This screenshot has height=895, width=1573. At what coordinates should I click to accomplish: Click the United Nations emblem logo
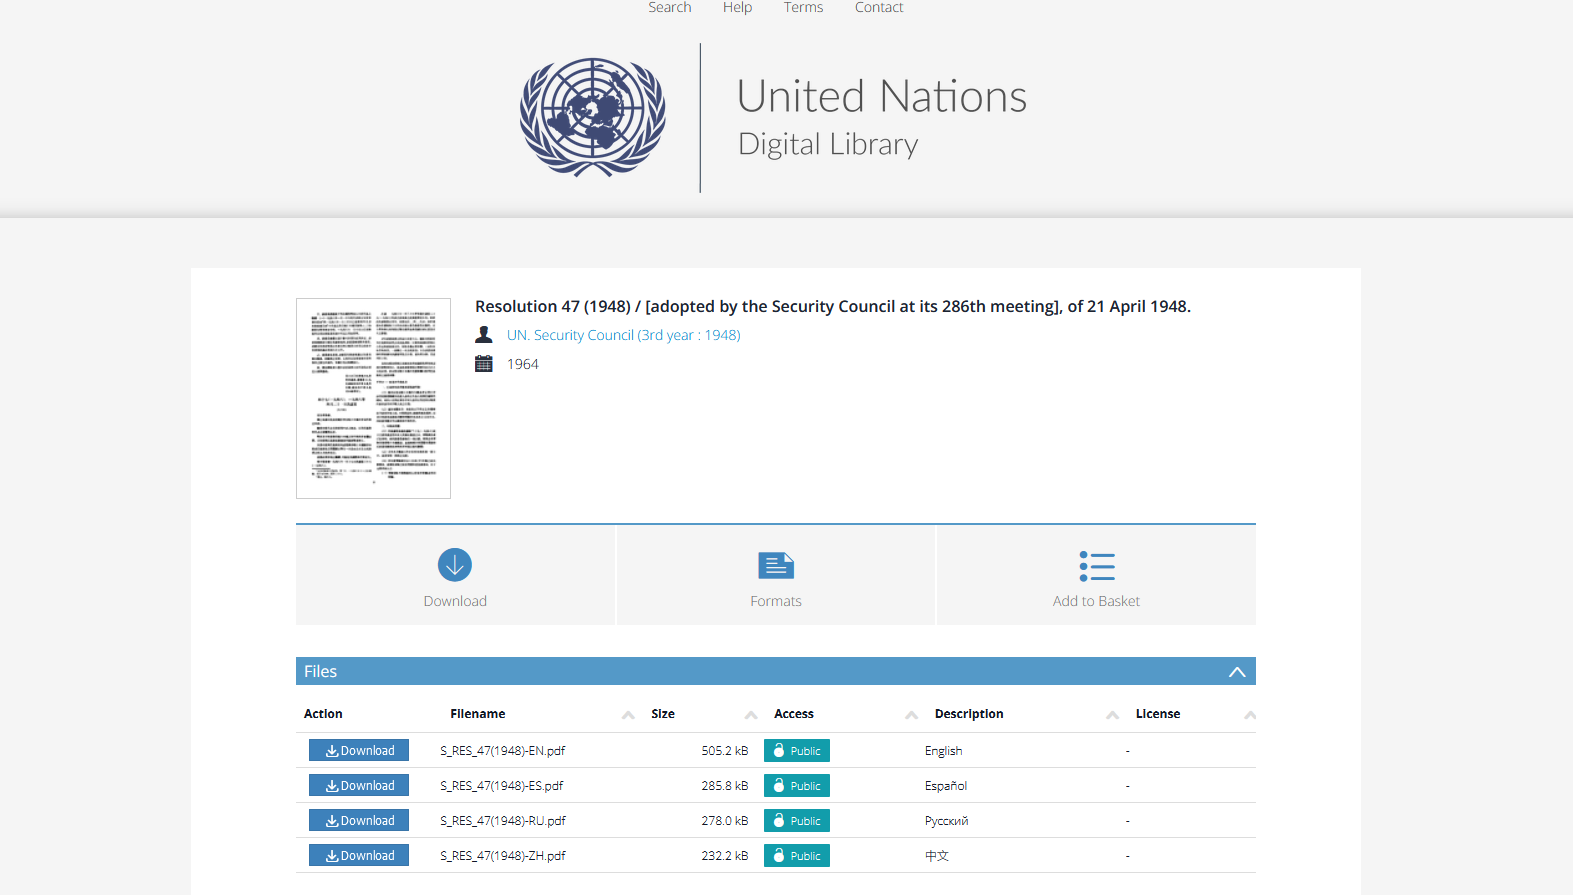[x=592, y=117]
